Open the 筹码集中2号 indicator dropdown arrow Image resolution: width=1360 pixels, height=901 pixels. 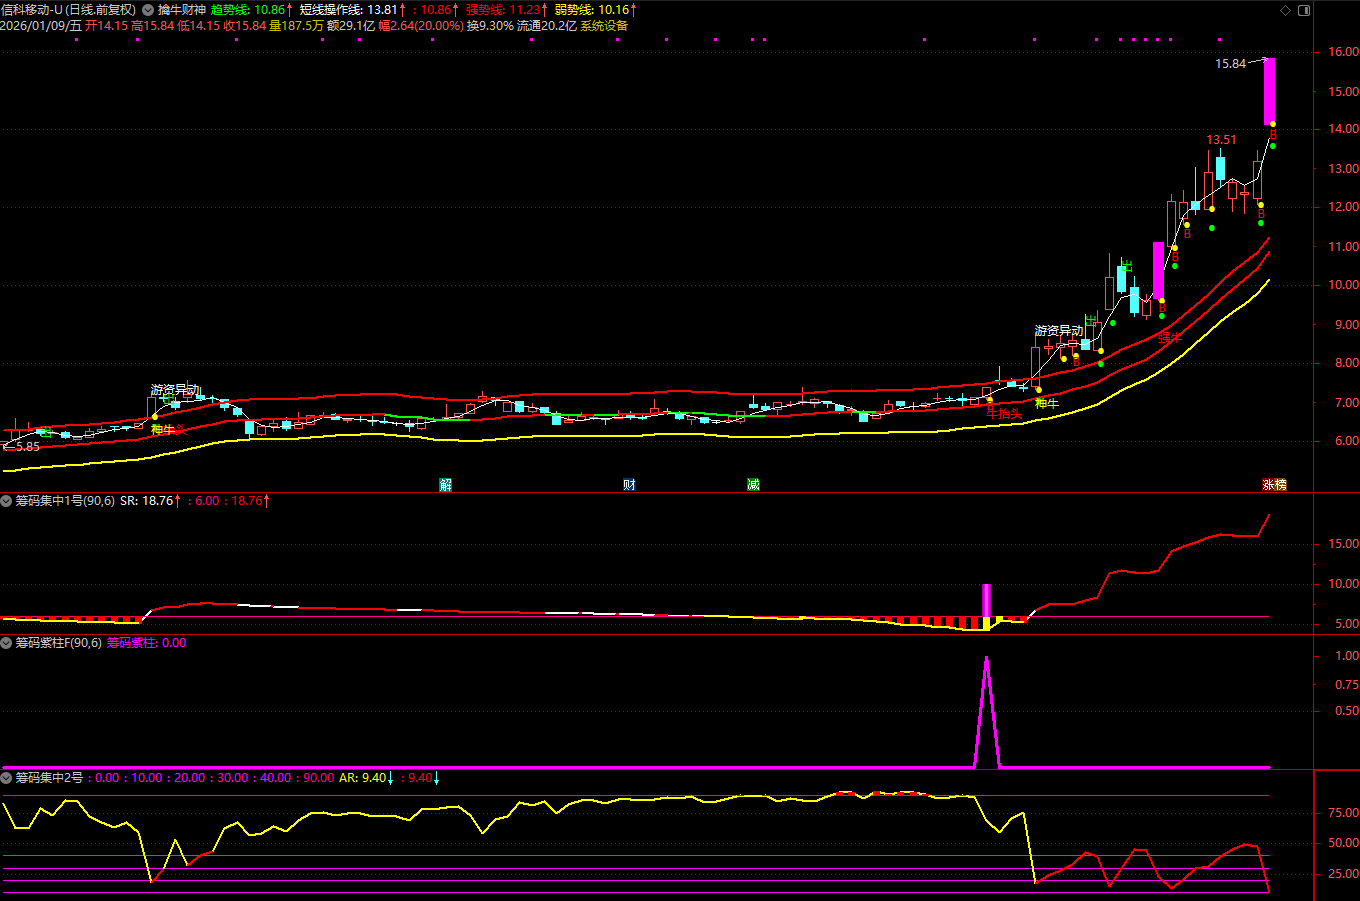click(7, 778)
